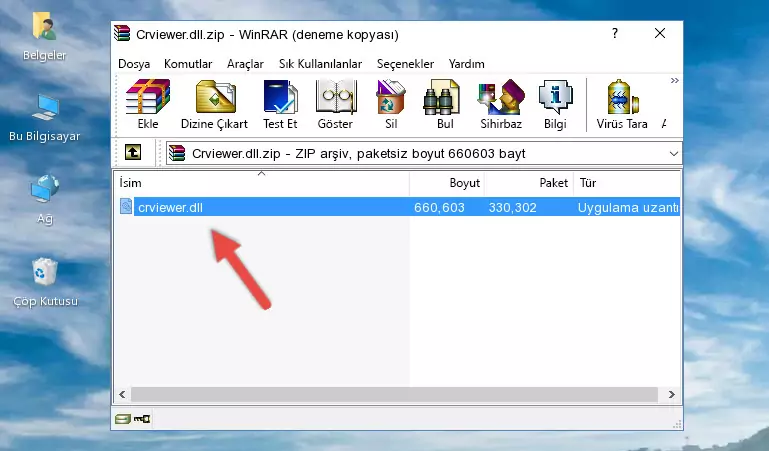Click the 330,302 packed size value
Screen dimensions: 769x451
(512, 207)
